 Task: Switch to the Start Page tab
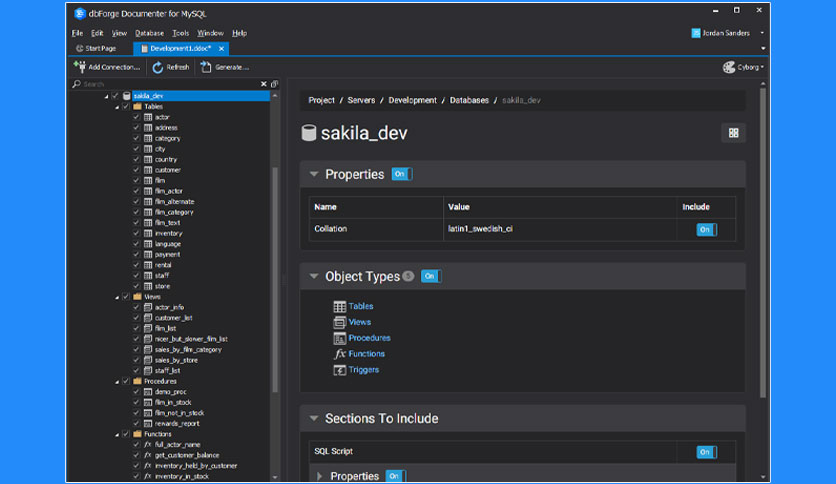pyautogui.click(x=96, y=49)
